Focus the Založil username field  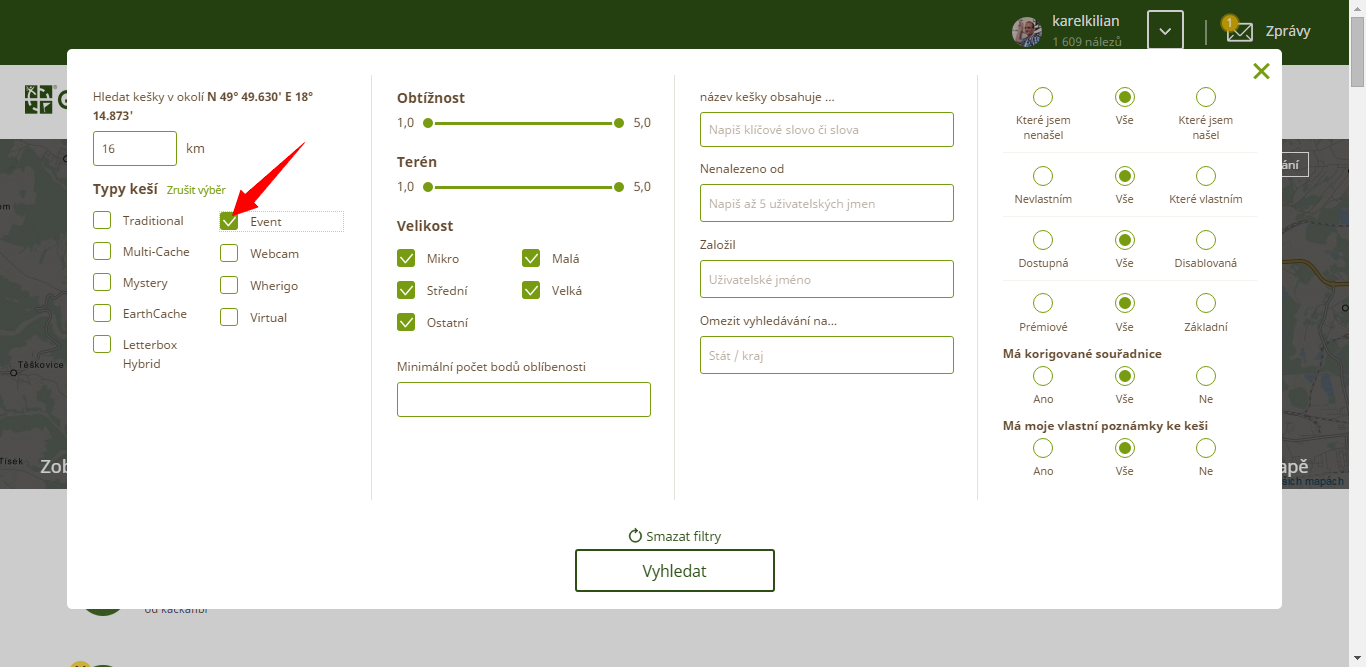(827, 279)
